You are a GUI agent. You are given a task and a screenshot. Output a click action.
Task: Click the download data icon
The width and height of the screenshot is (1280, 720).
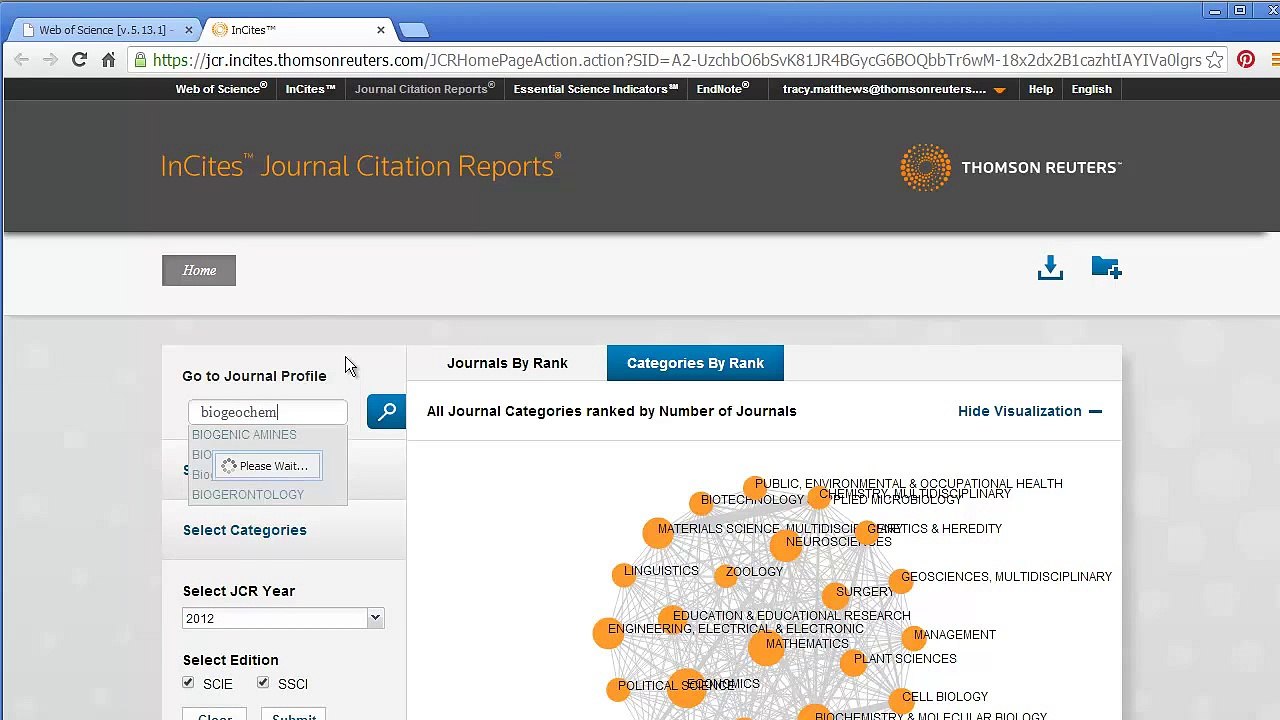pyautogui.click(x=1050, y=268)
